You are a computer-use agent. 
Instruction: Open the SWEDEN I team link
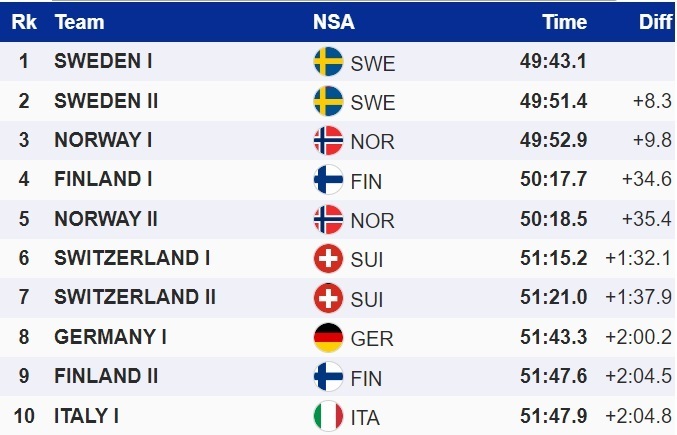pyautogui.click(x=103, y=61)
